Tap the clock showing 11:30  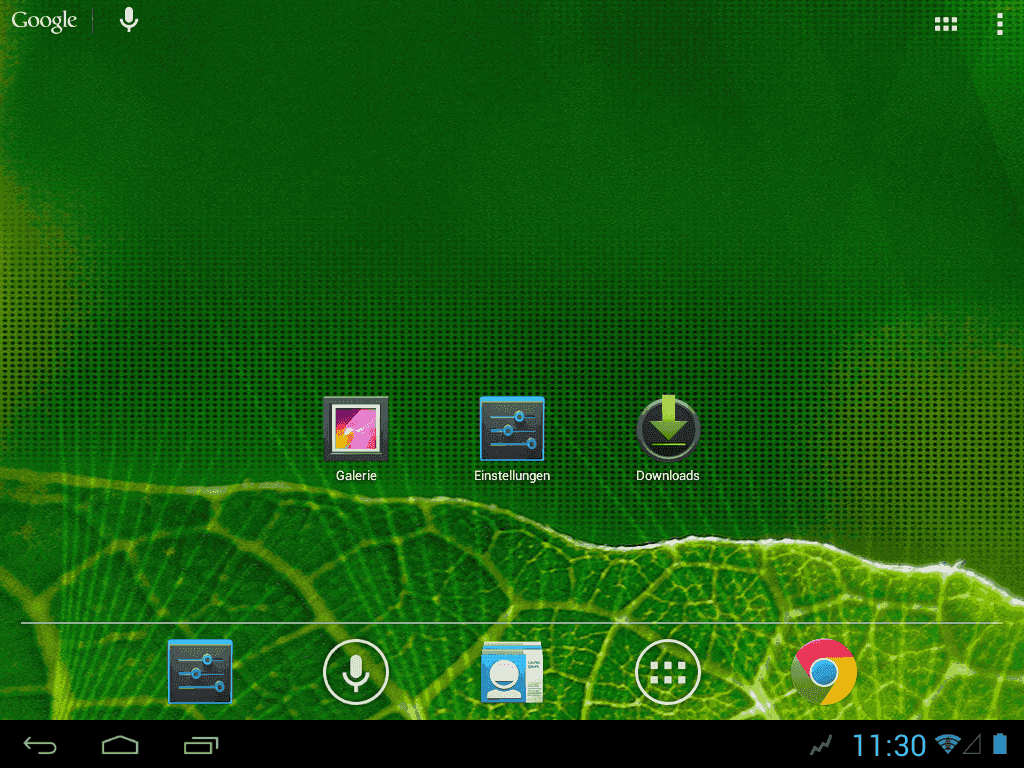tap(889, 745)
